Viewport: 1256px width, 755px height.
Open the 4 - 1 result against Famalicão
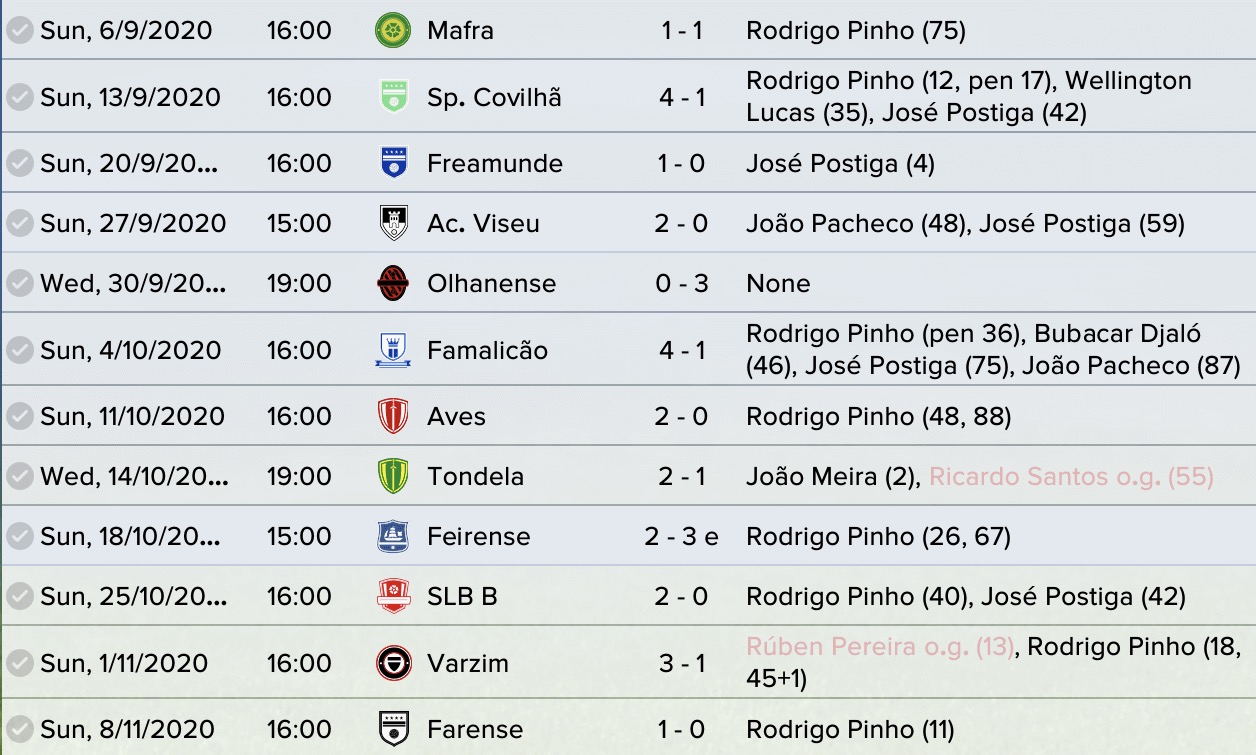[681, 350]
